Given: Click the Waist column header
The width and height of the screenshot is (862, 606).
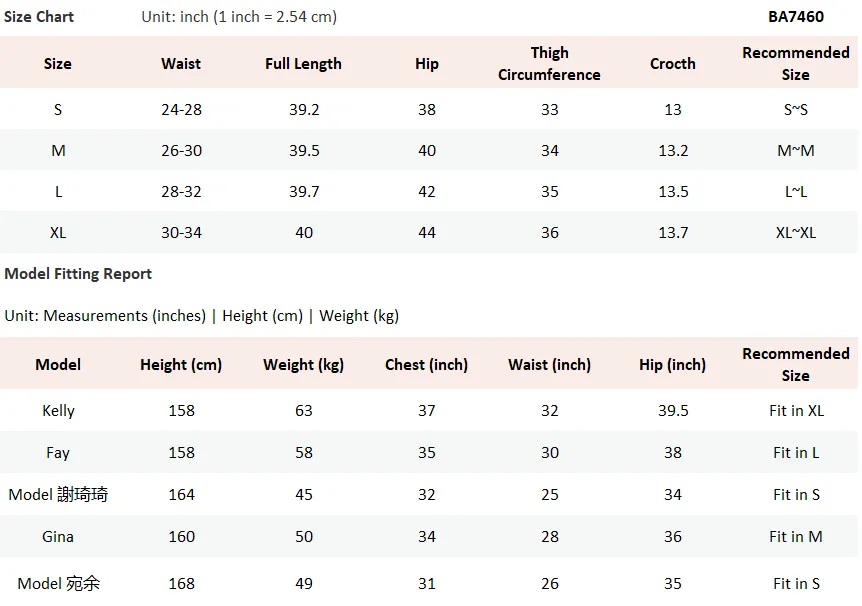Looking at the screenshot, I should click(181, 64).
